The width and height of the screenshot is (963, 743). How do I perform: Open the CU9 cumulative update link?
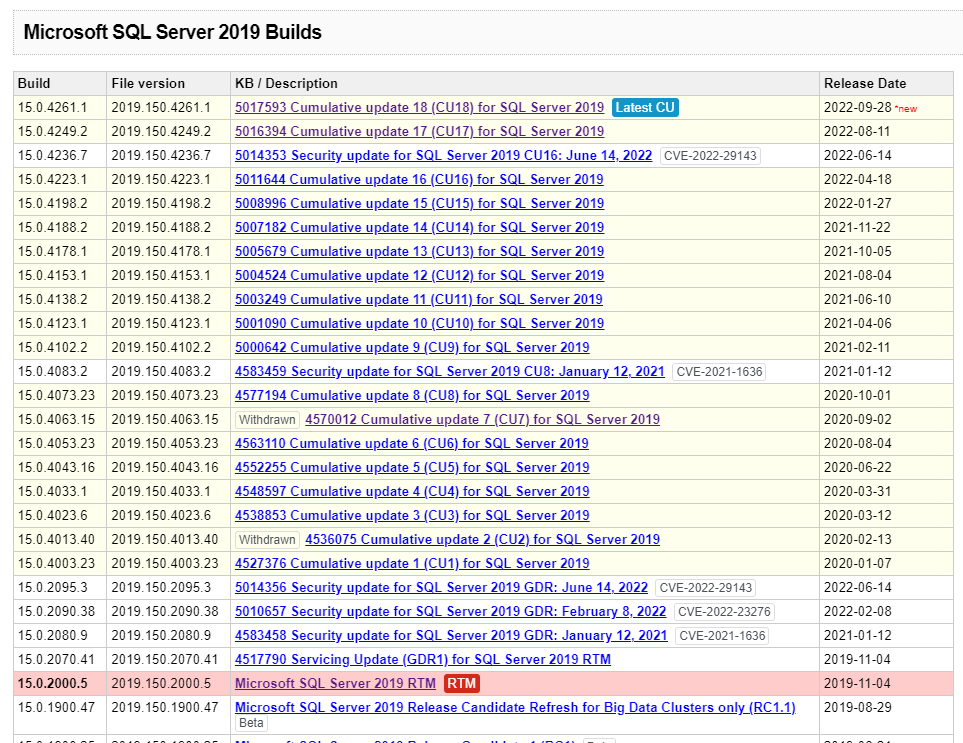coord(412,347)
